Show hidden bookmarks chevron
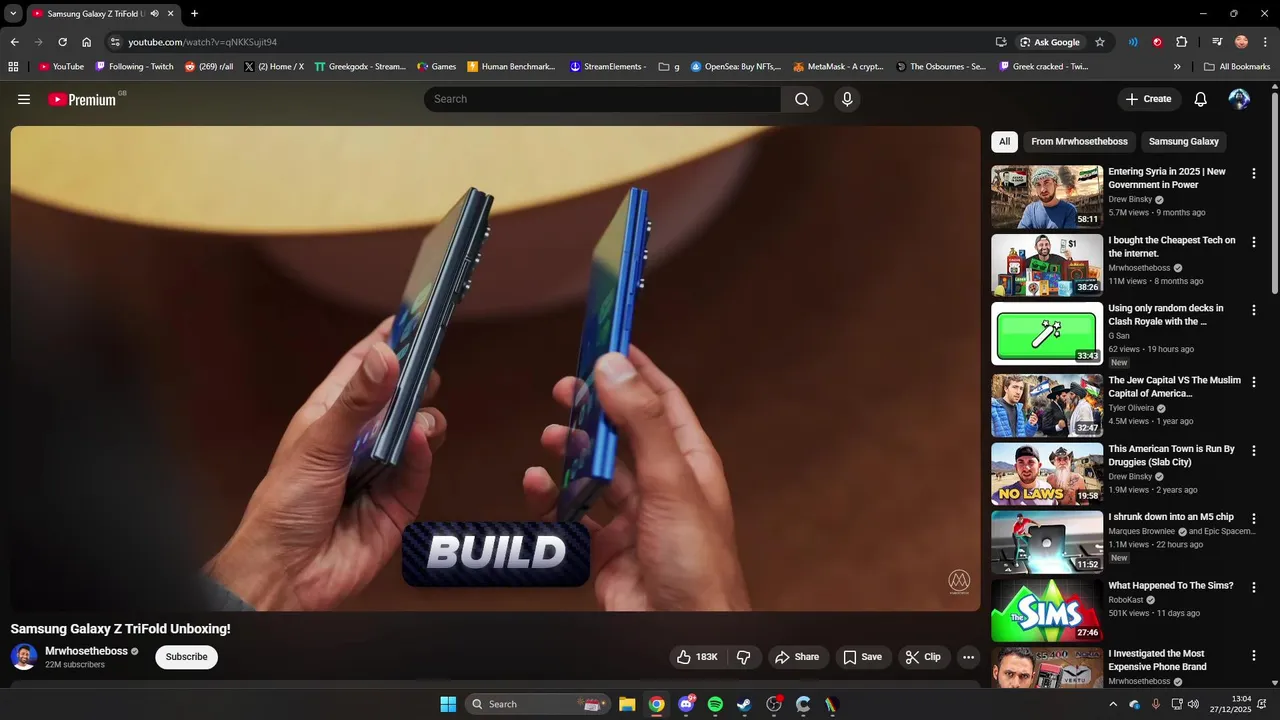This screenshot has height=720, width=1280. click(x=1177, y=67)
